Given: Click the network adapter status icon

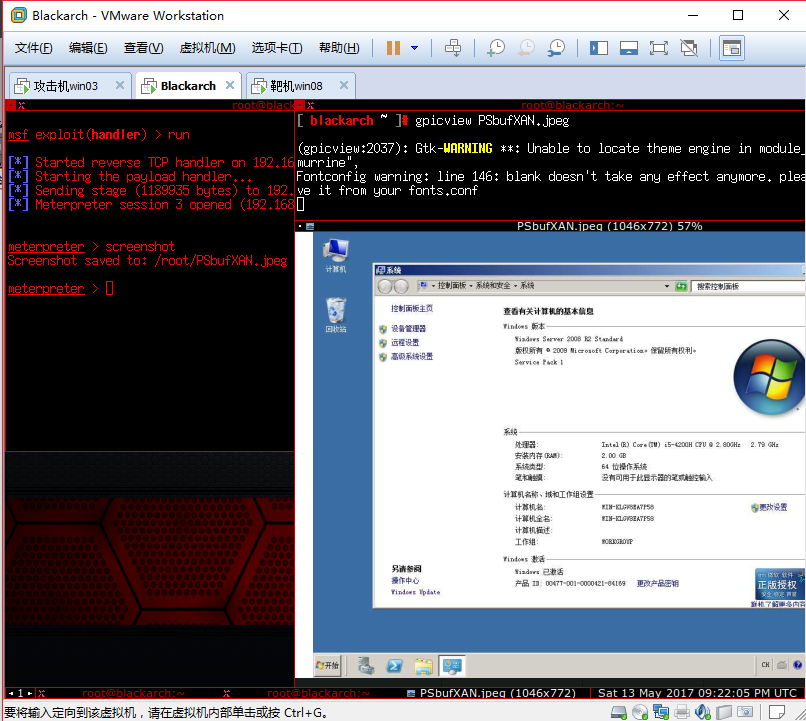Looking at the screenshot, I should [x=661, y=712].
